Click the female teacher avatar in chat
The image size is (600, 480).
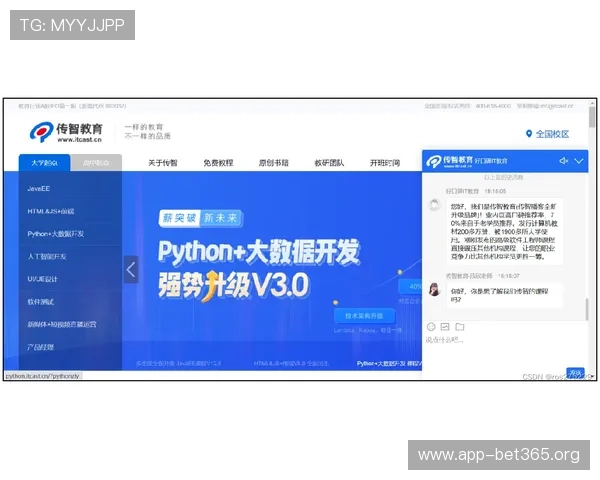(434, 290)
